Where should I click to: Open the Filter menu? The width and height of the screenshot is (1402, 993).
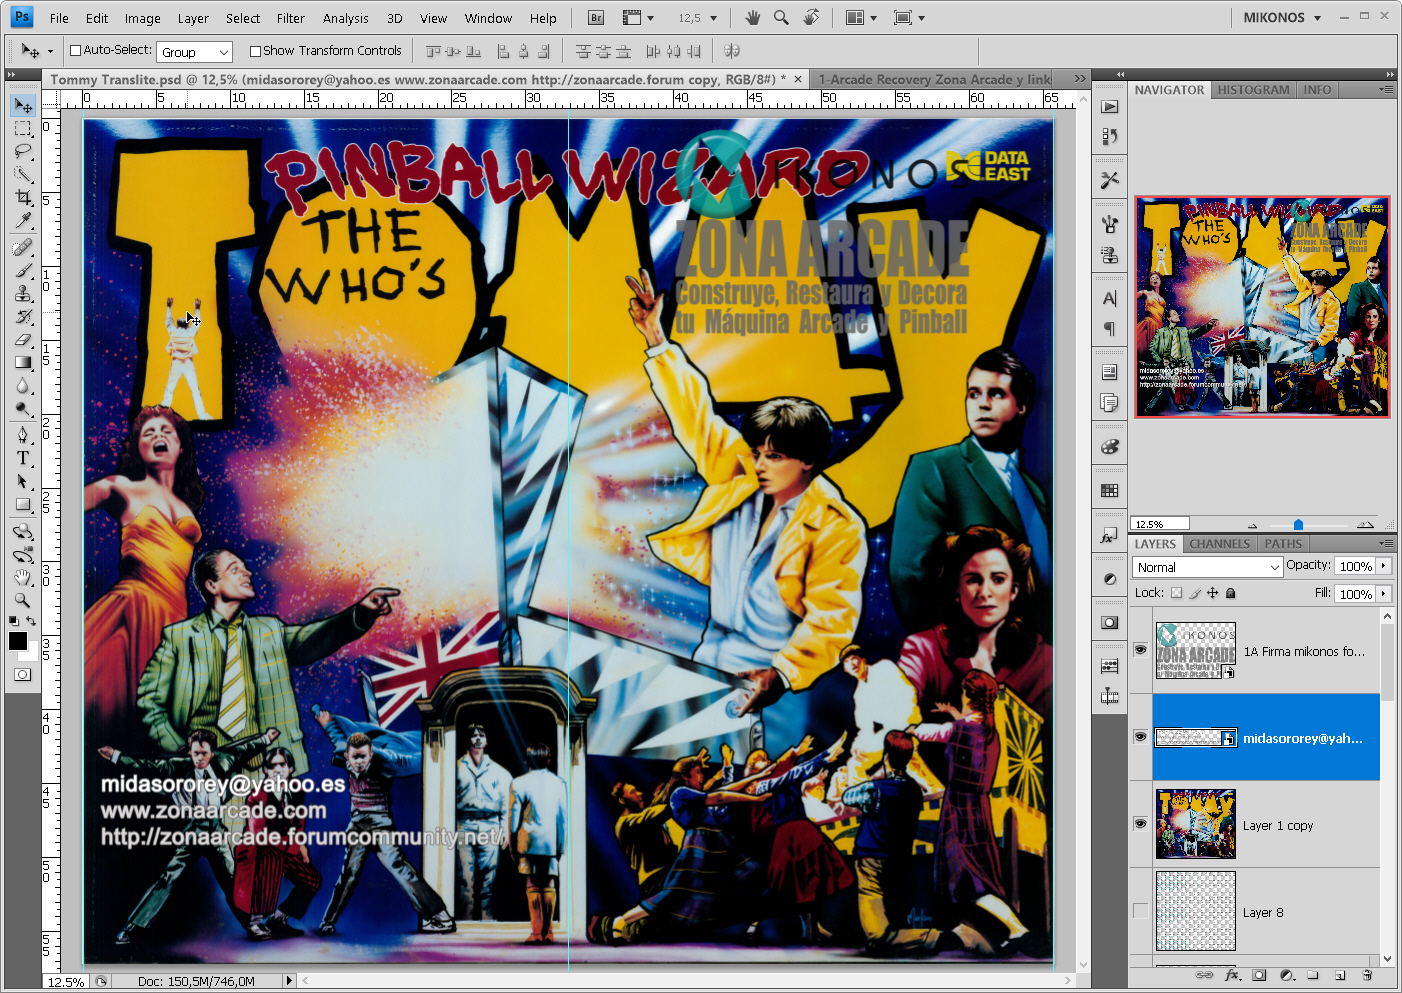pos(290,17)
